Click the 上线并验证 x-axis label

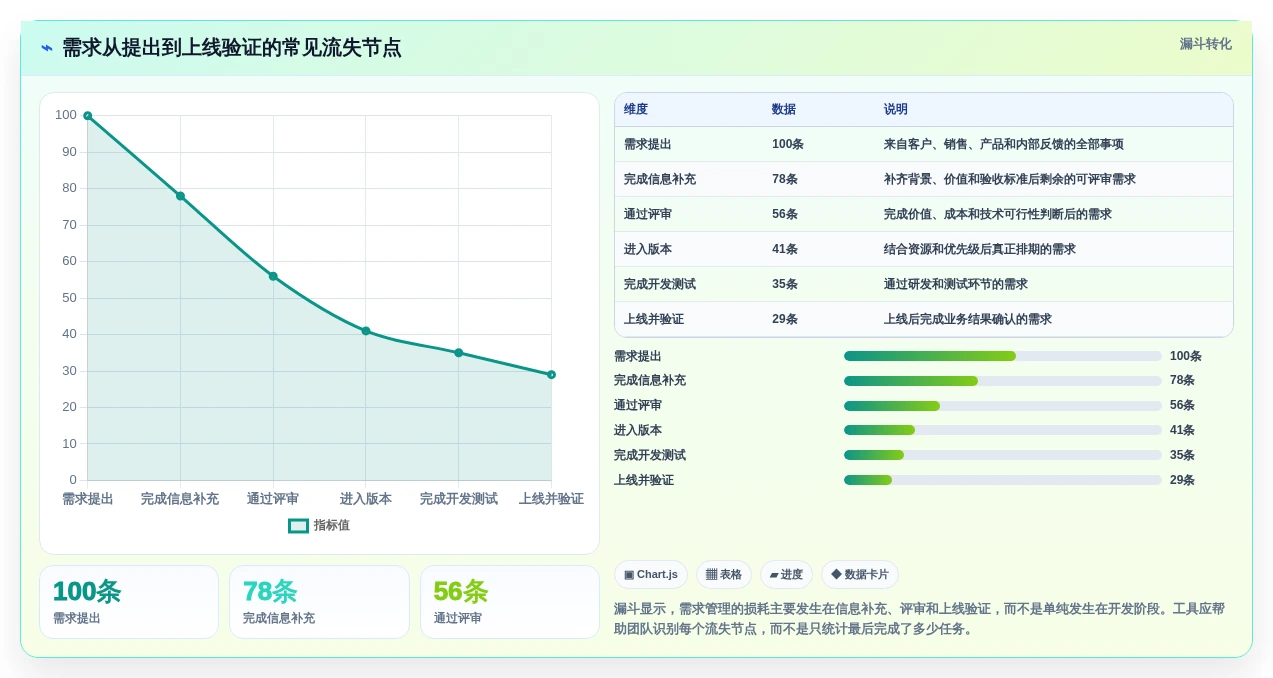pos(551,499)
